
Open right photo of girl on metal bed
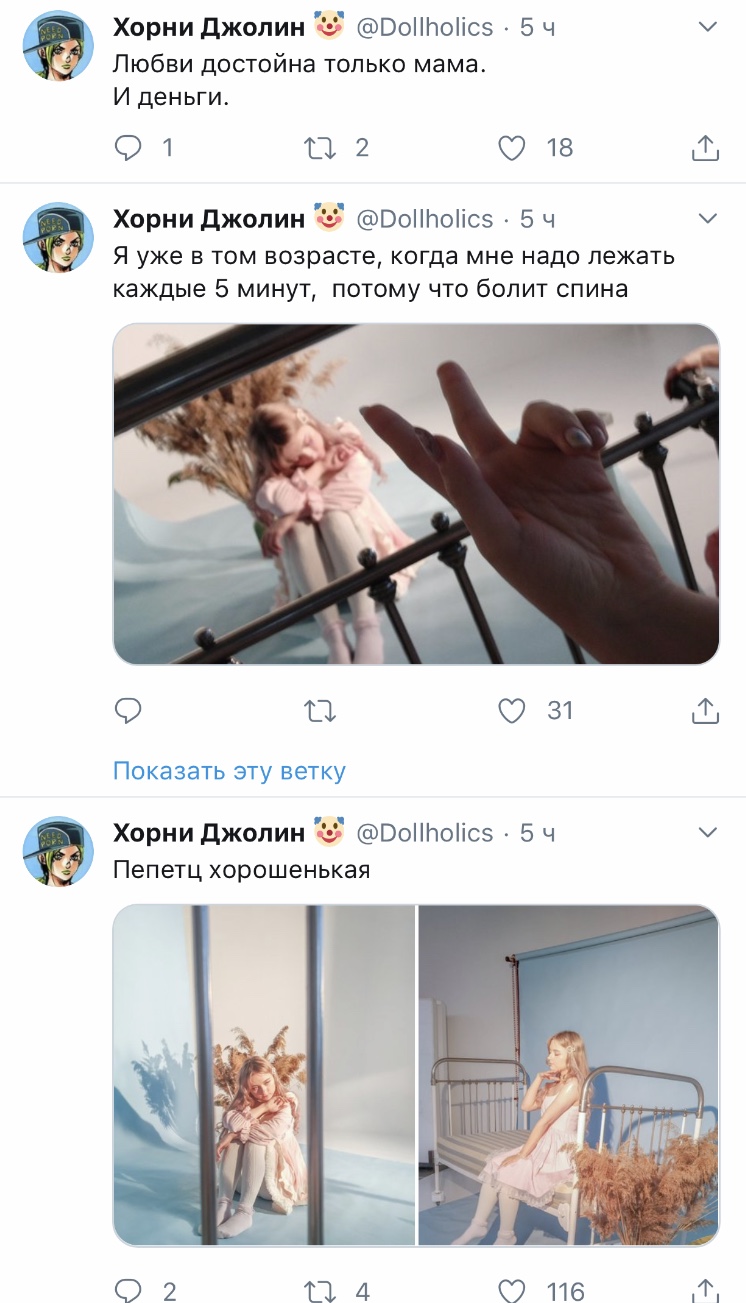569,1075
